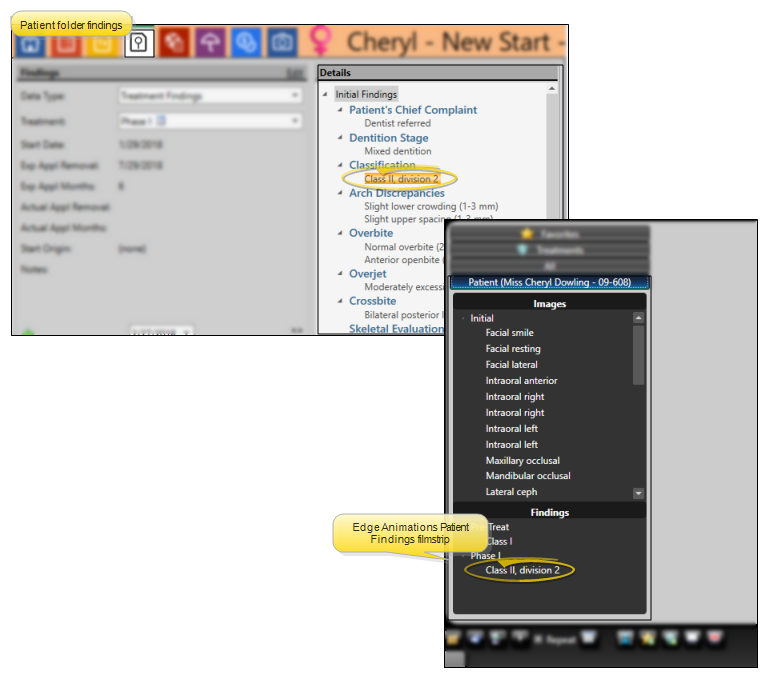The width and height of the screenshot is (770, 680).
Task: Open the blue camera imaging icon
Action: [282, 42]
